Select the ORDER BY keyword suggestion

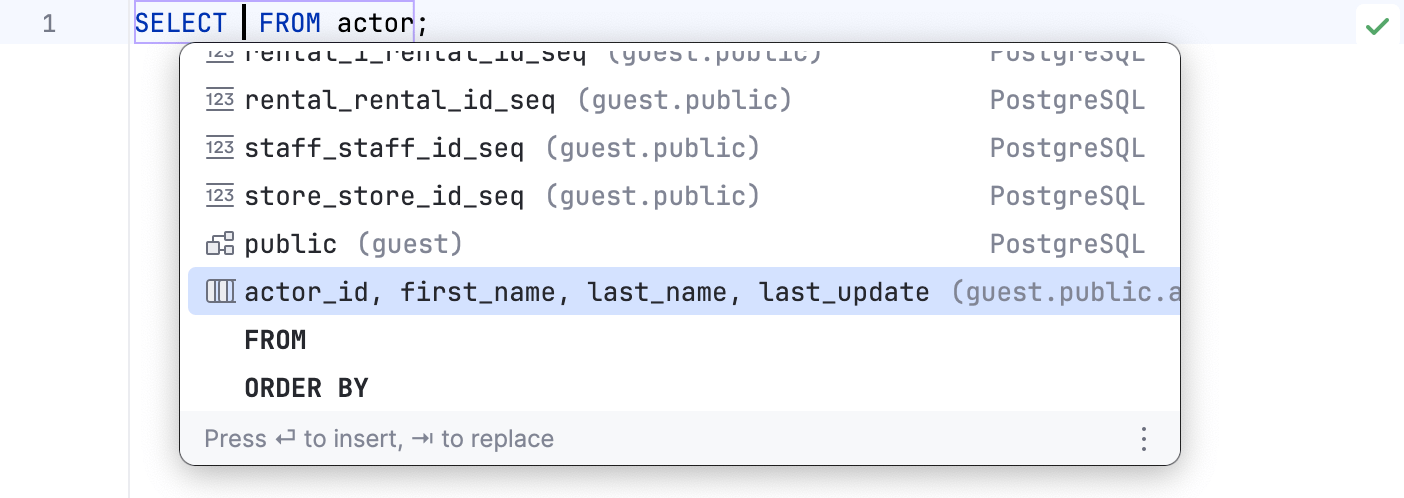coord(306,388)
